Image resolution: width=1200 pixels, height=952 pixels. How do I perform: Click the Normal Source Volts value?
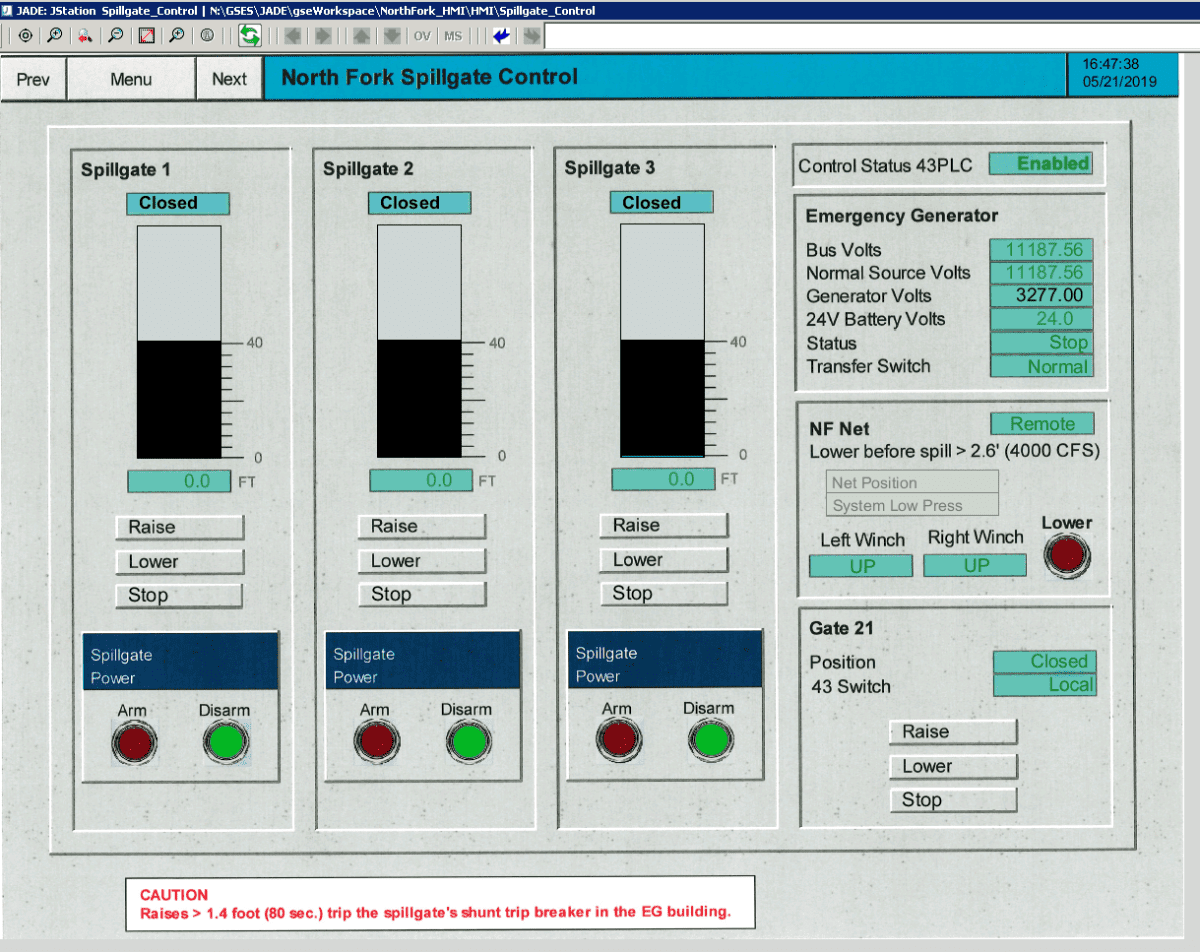point(1042,273)
